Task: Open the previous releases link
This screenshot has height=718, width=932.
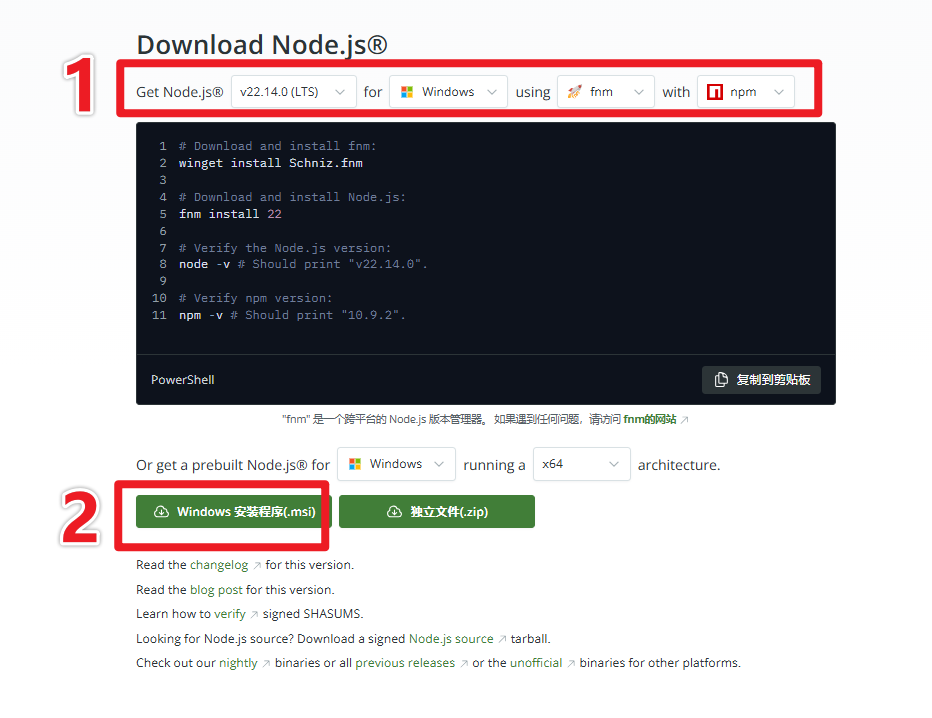Action: point(405,663)
